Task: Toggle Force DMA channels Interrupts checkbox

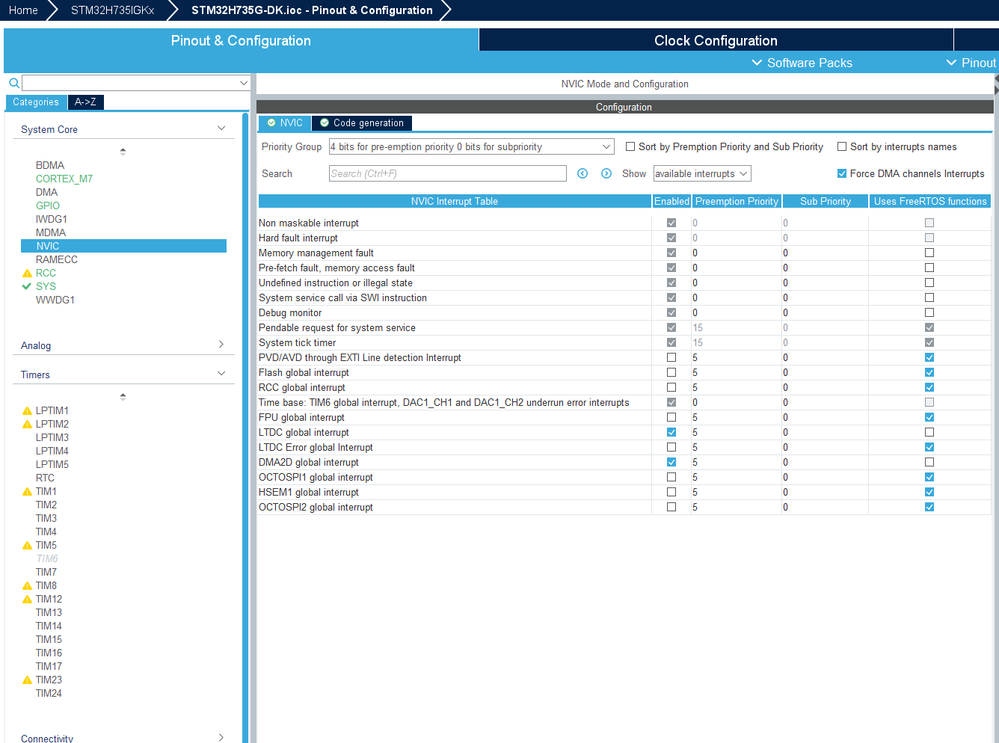Action: click(842, 173)
